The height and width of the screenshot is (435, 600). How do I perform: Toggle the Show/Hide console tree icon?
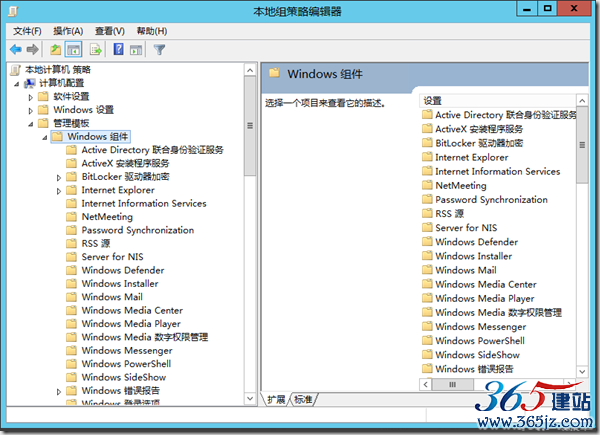click(x=74, y=49)
